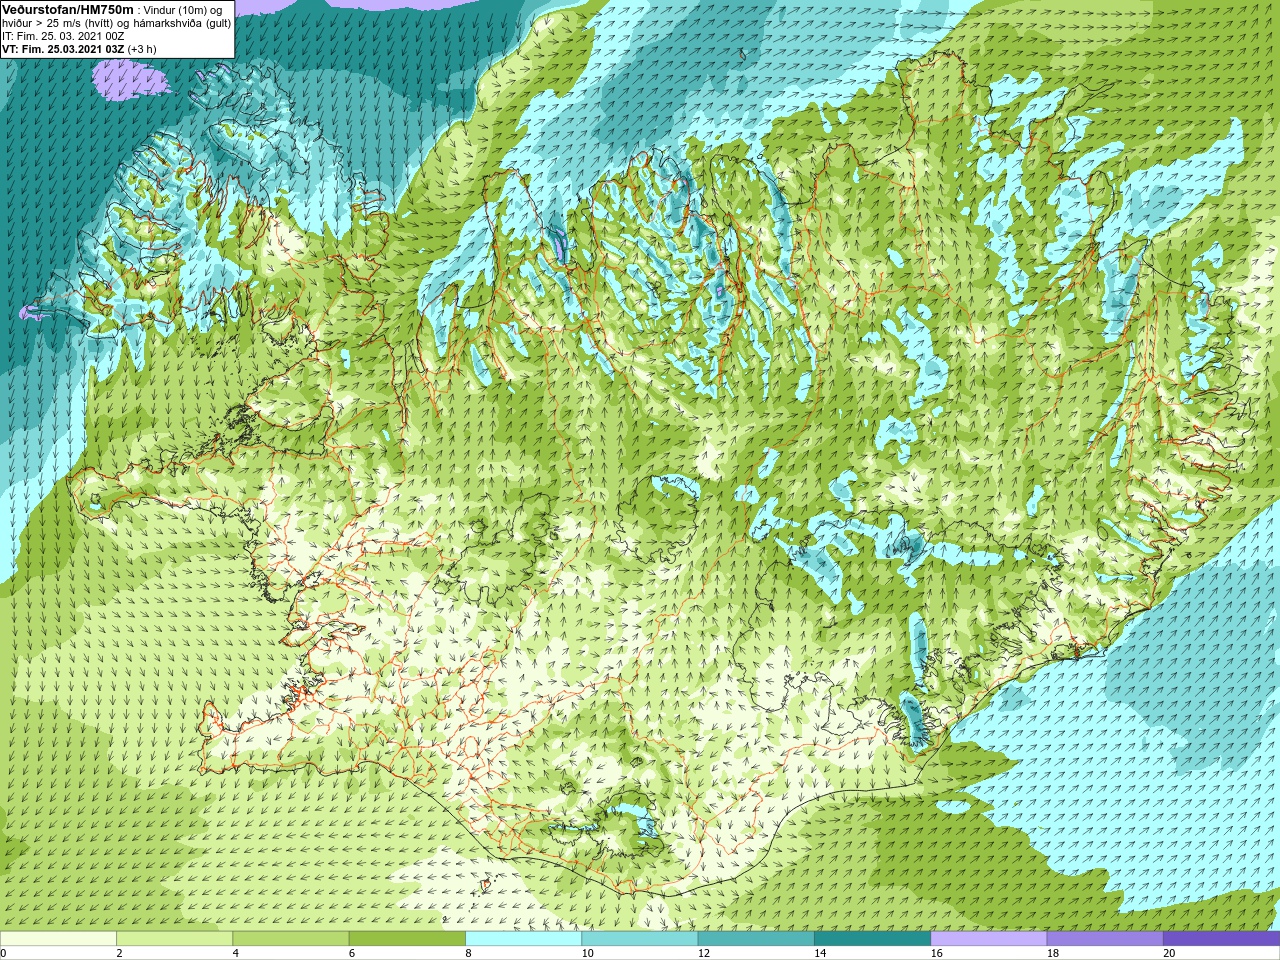
Task: Click the '4' label on the wind scale
Action: 235,953
